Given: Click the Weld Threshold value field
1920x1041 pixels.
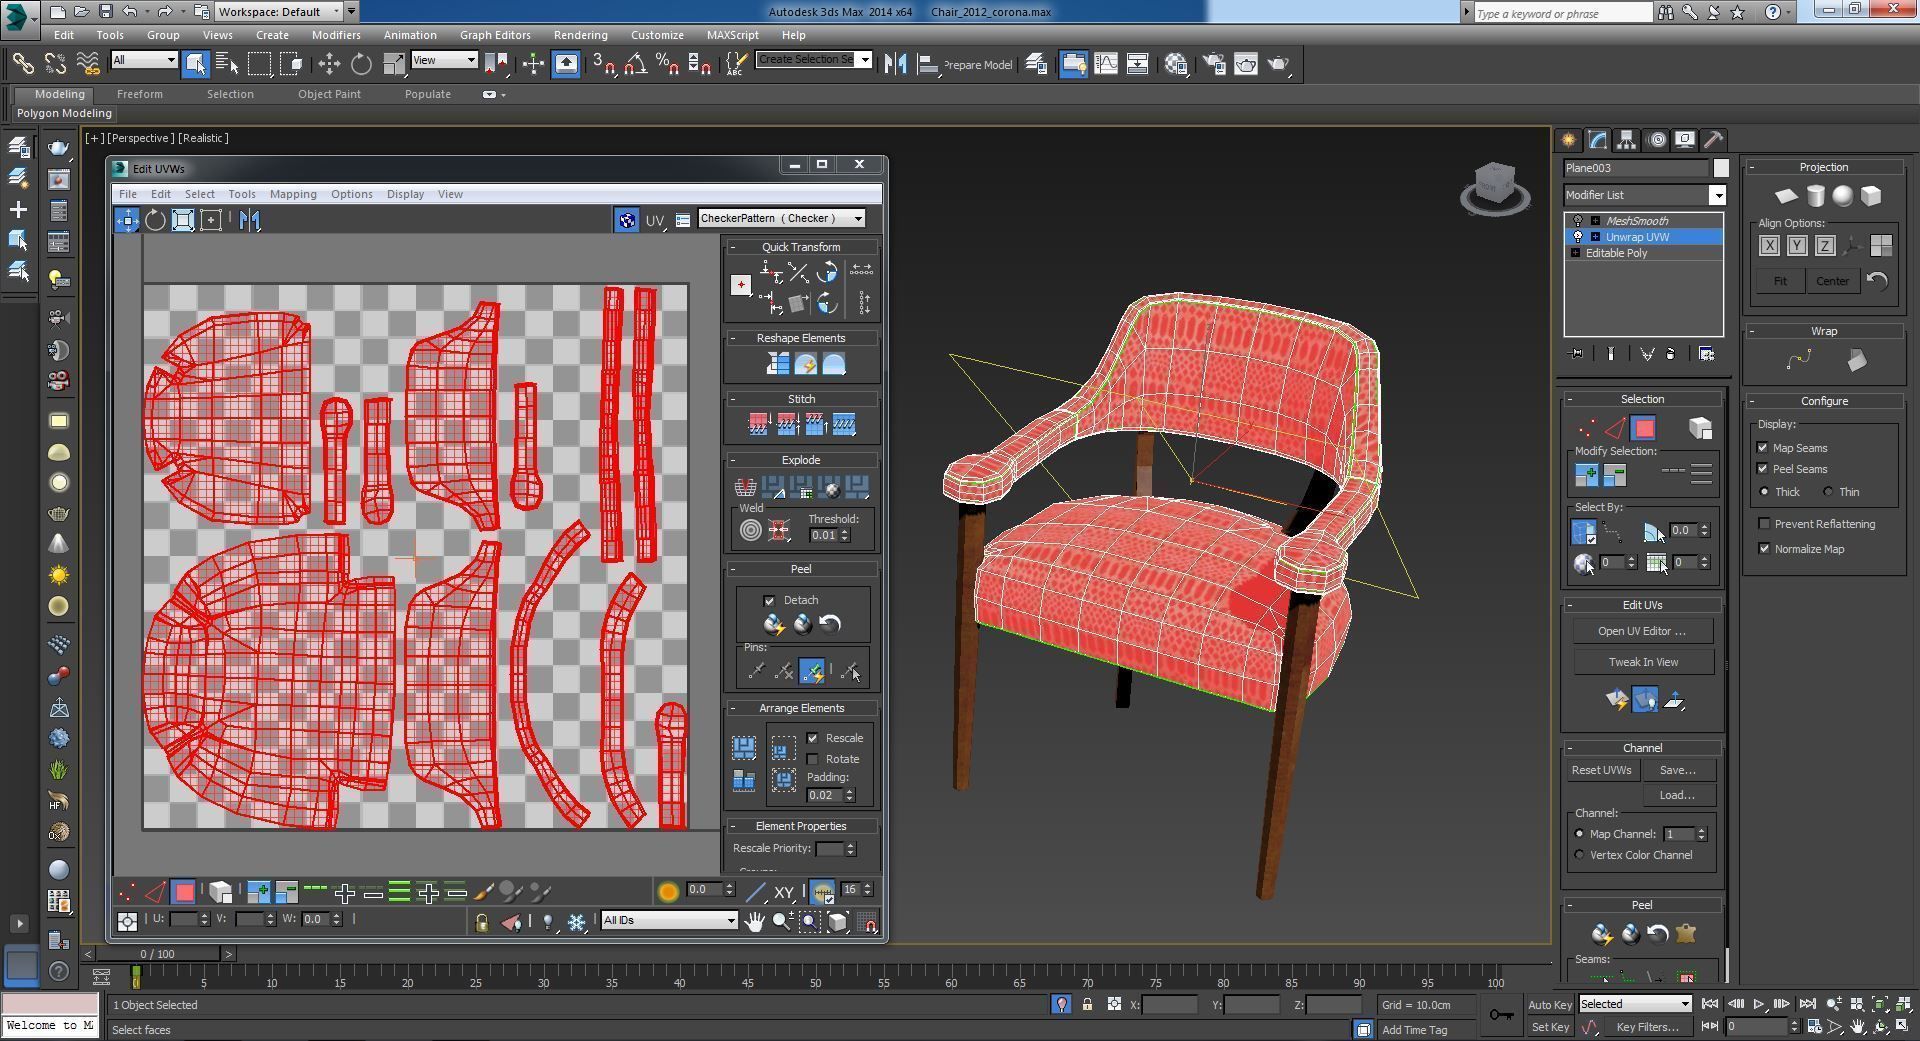Looking at the screenshot, I should click(x=824, y=535).
